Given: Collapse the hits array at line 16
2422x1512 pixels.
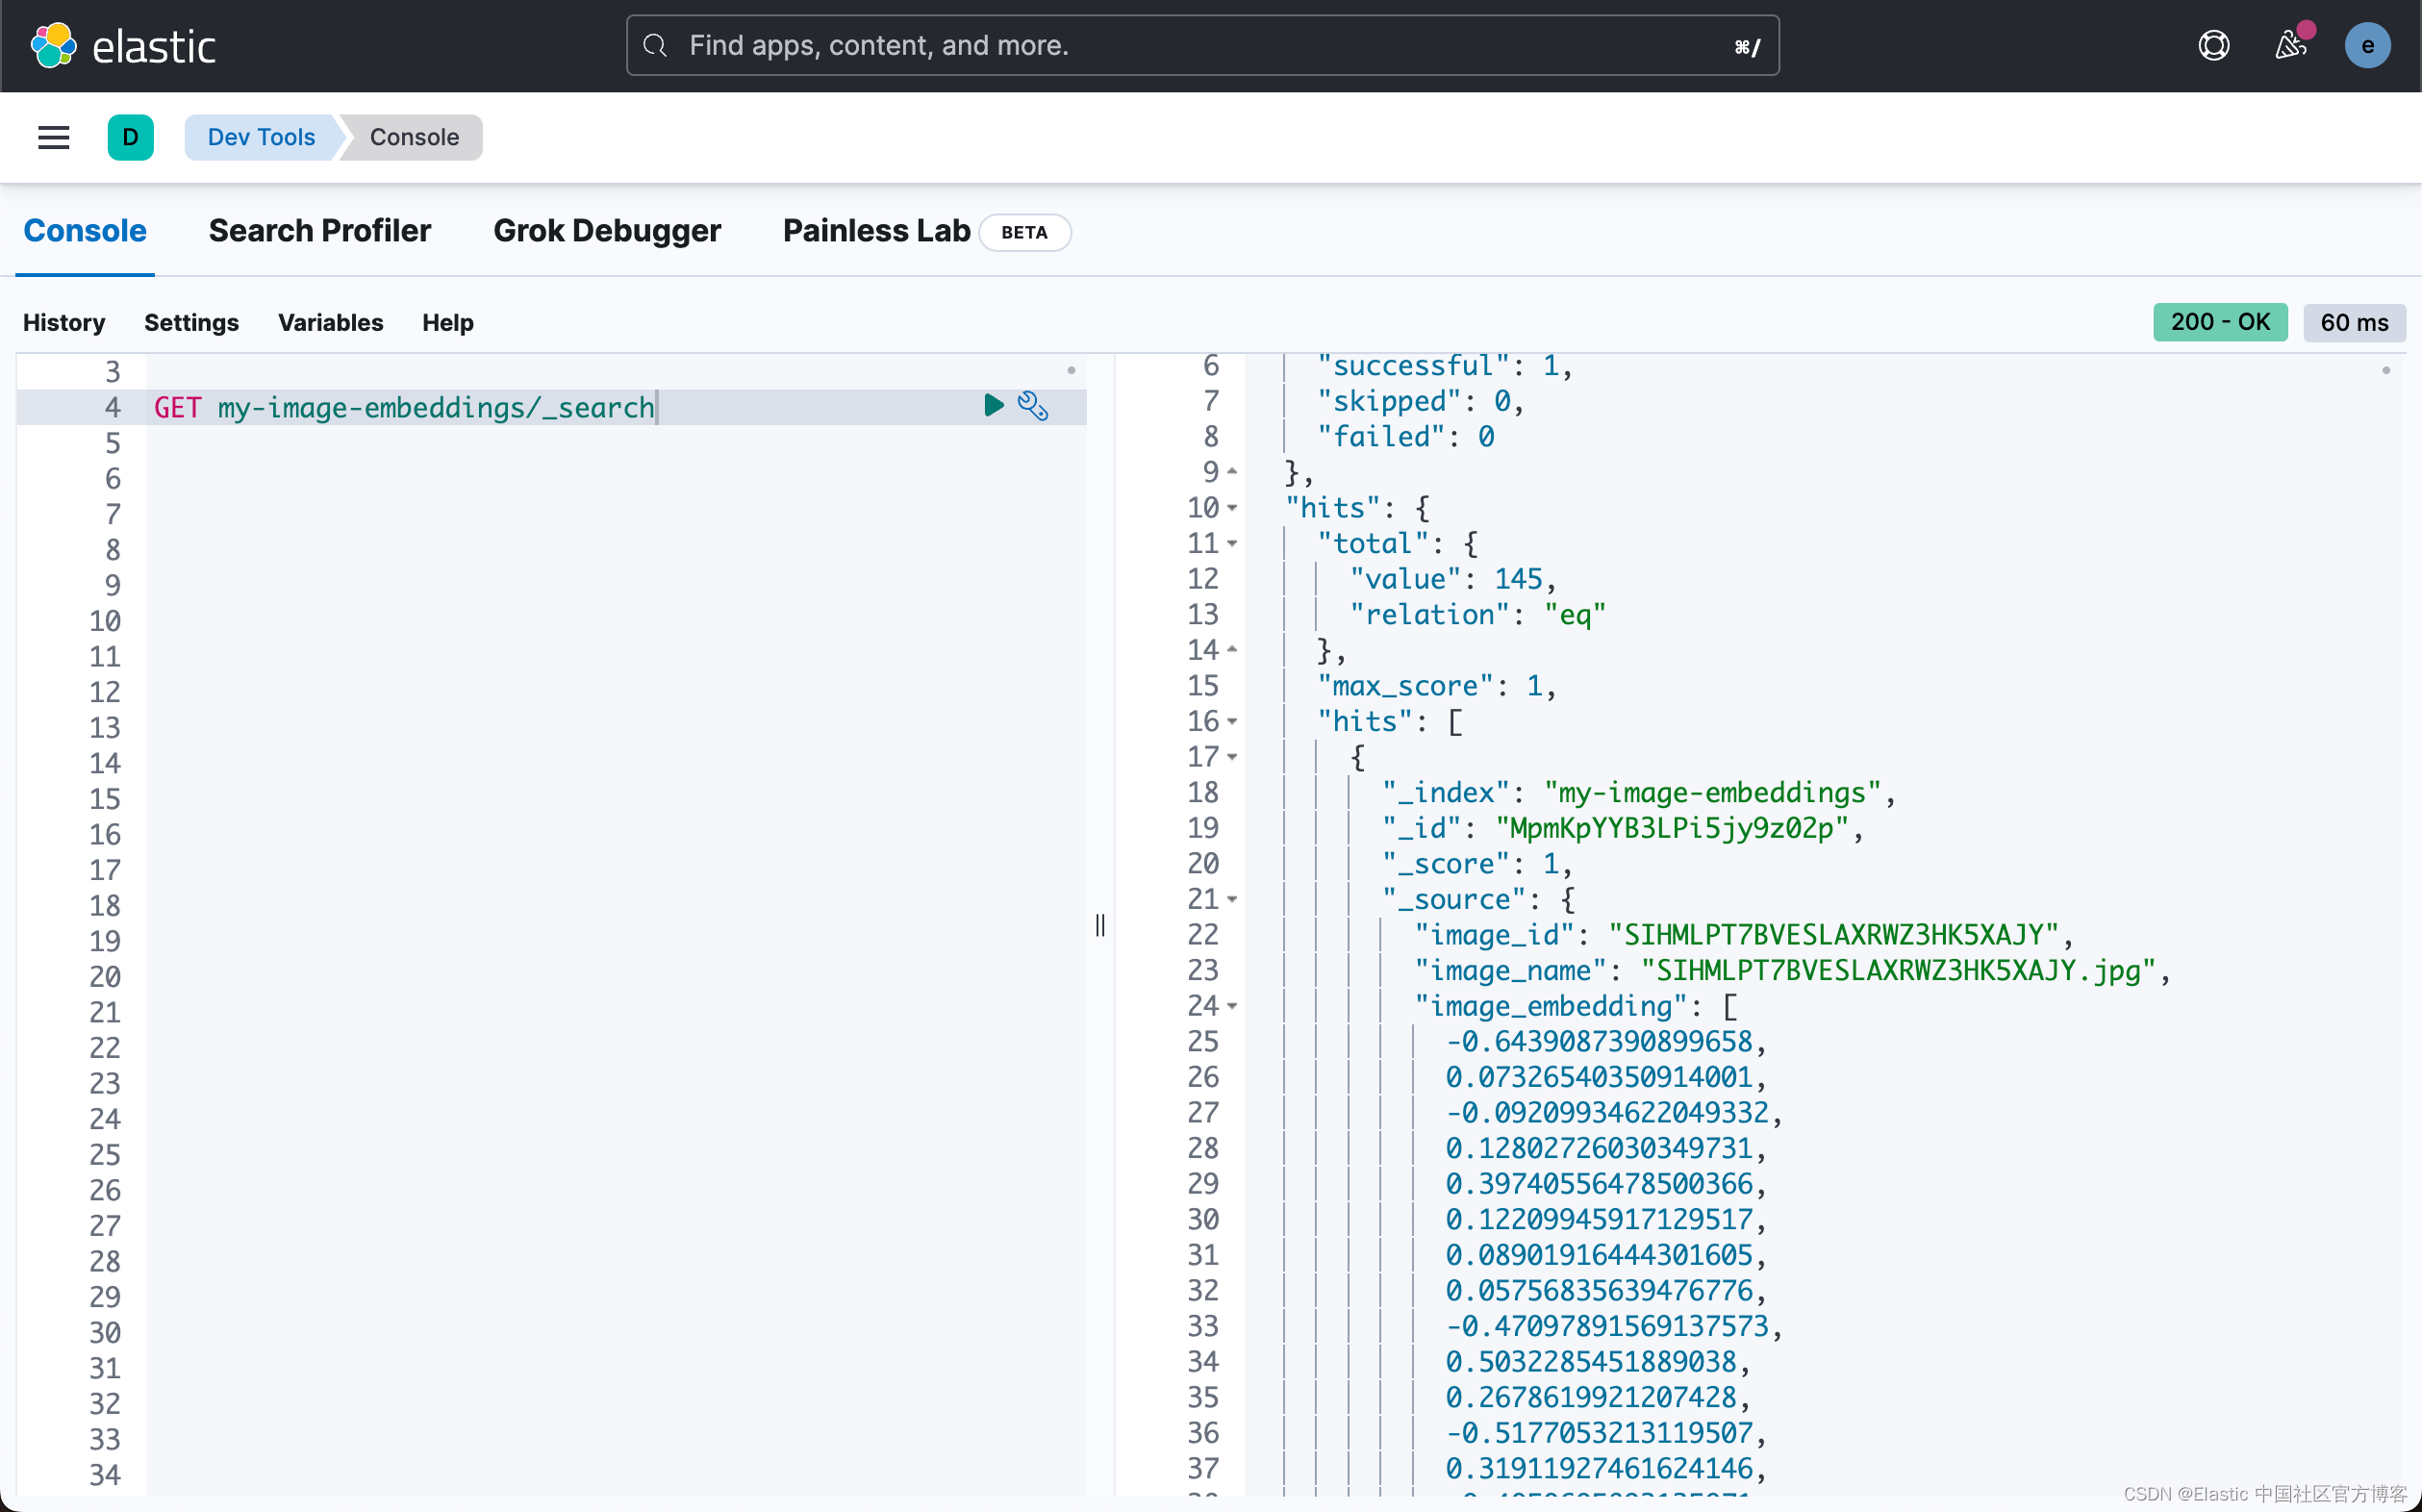Looking at the screenshot, I should 1232,722.
